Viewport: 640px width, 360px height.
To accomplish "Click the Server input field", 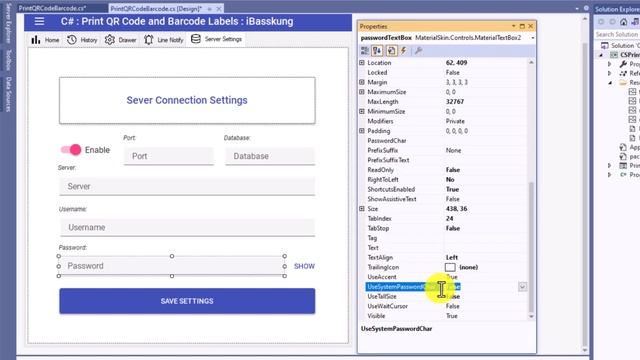I will [x=187, y=186].
